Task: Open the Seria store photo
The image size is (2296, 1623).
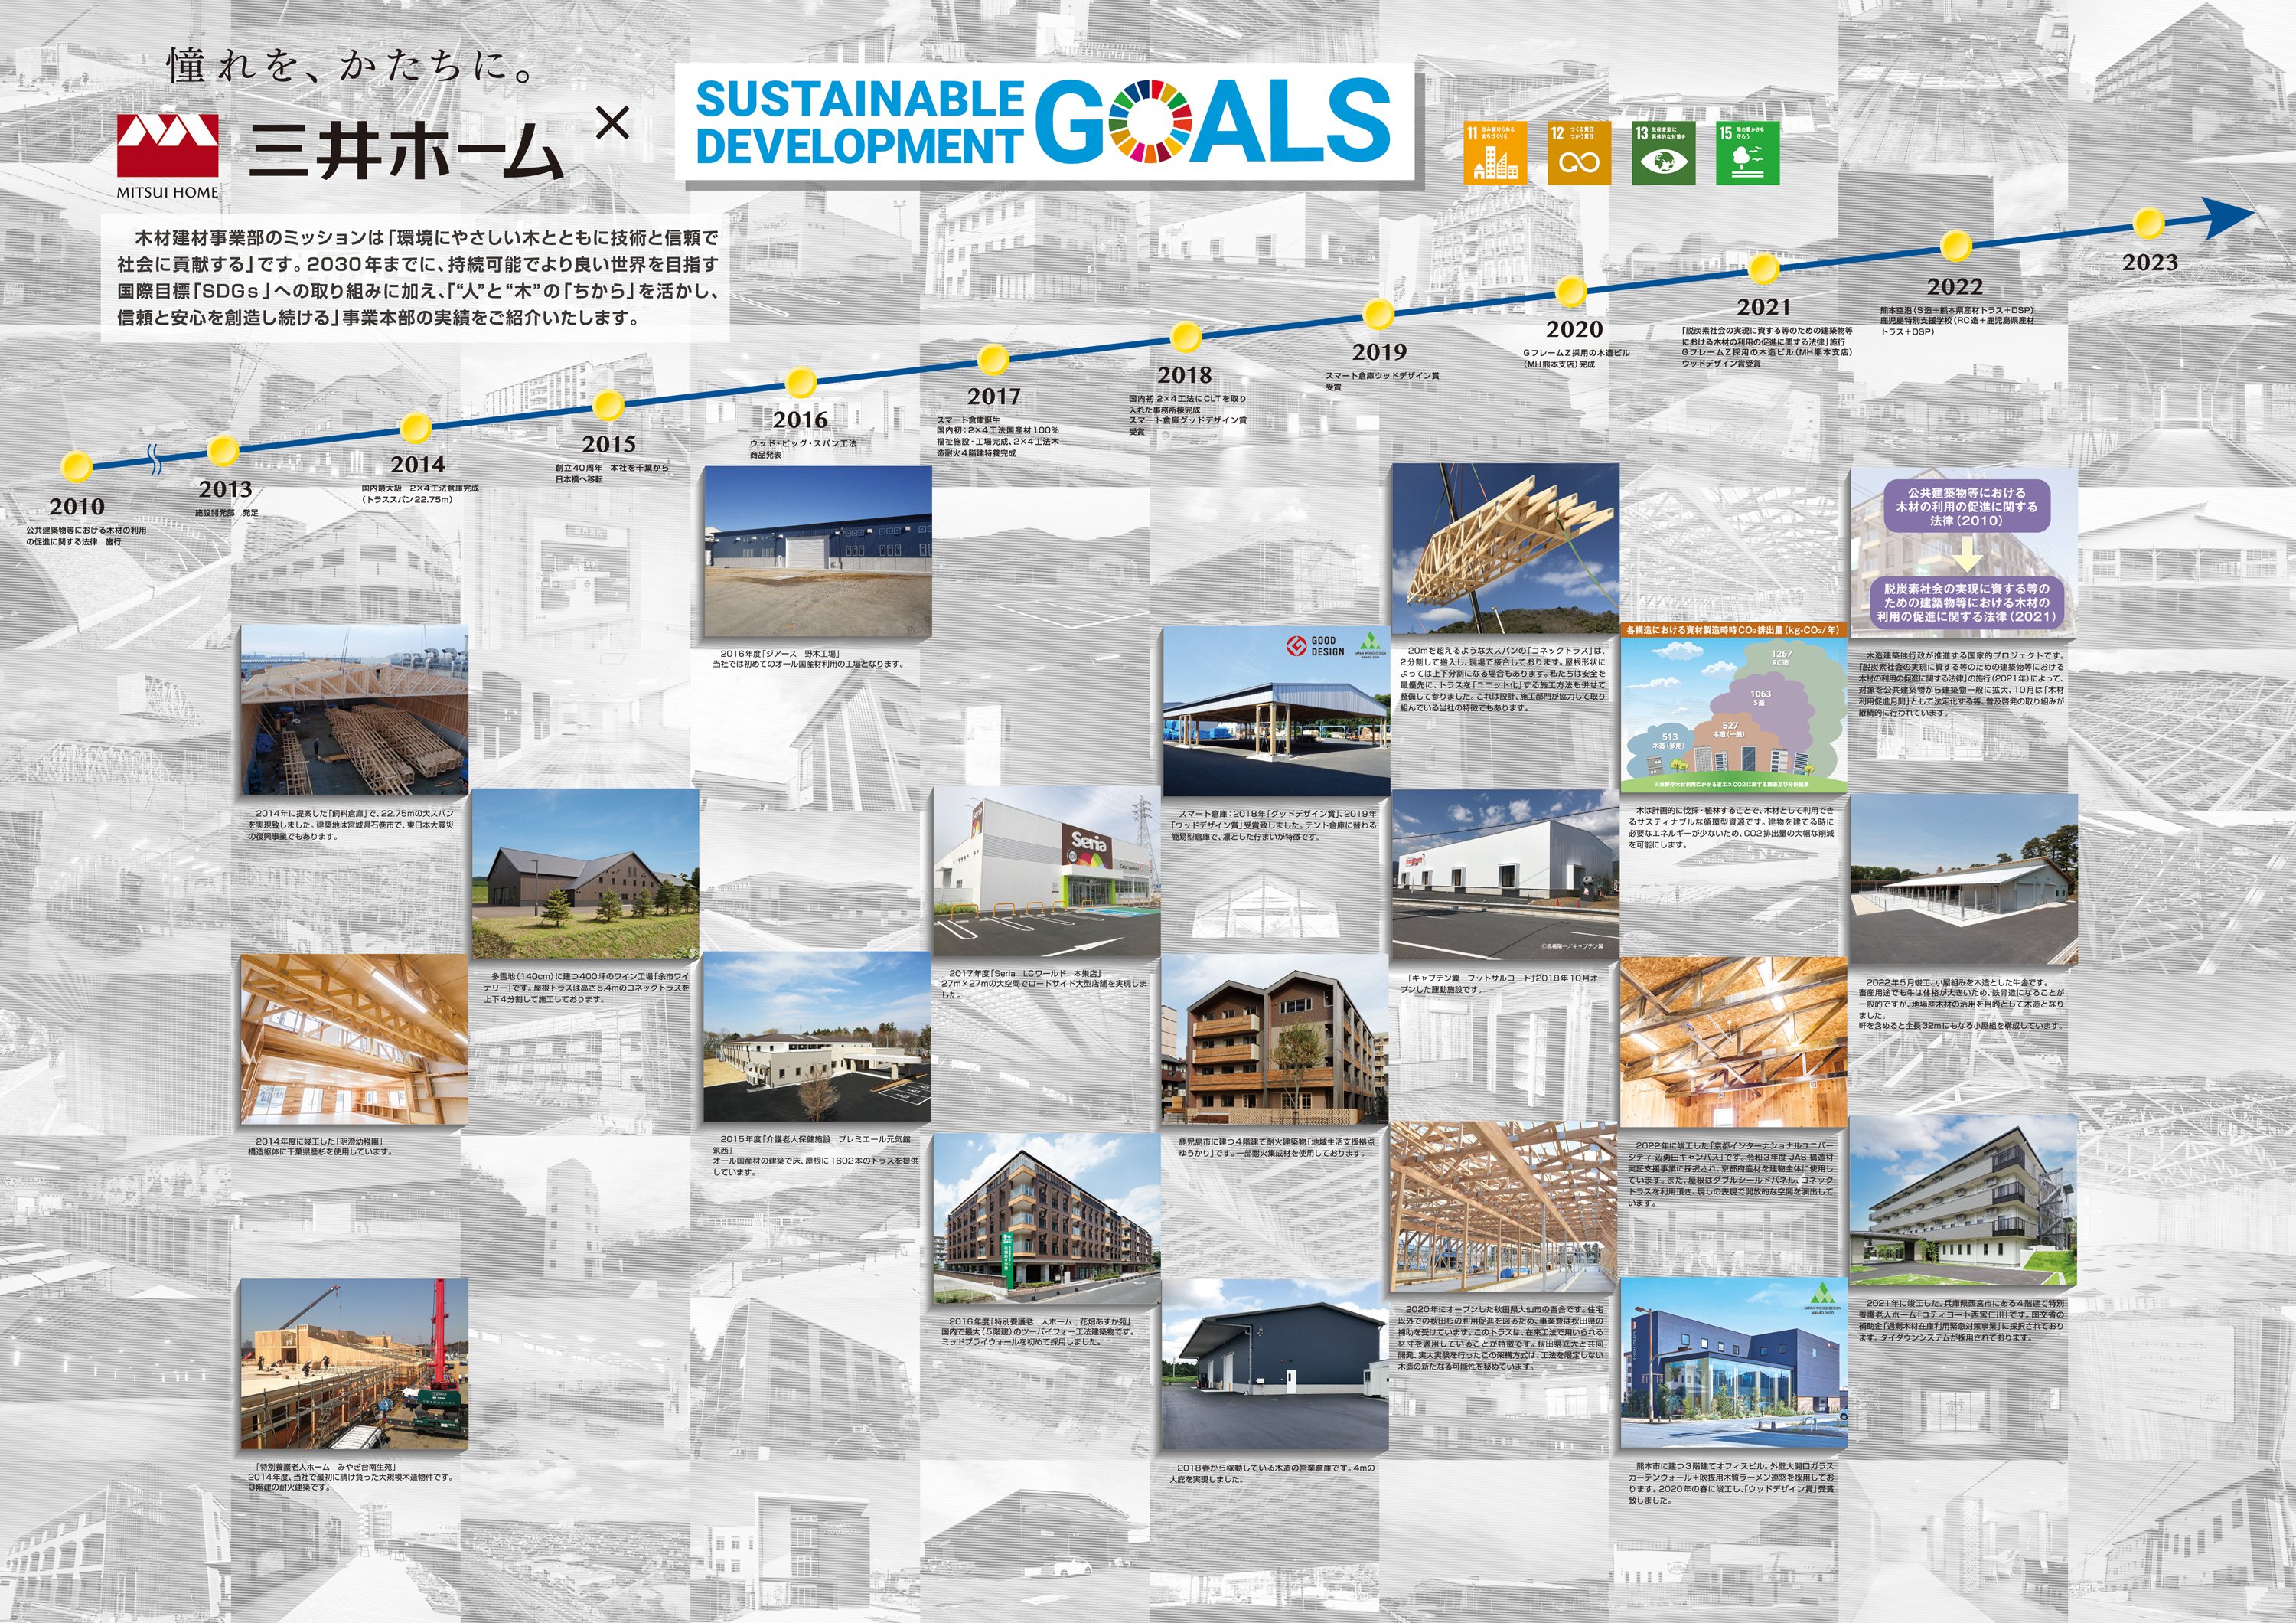Action: coord(1046,872)
